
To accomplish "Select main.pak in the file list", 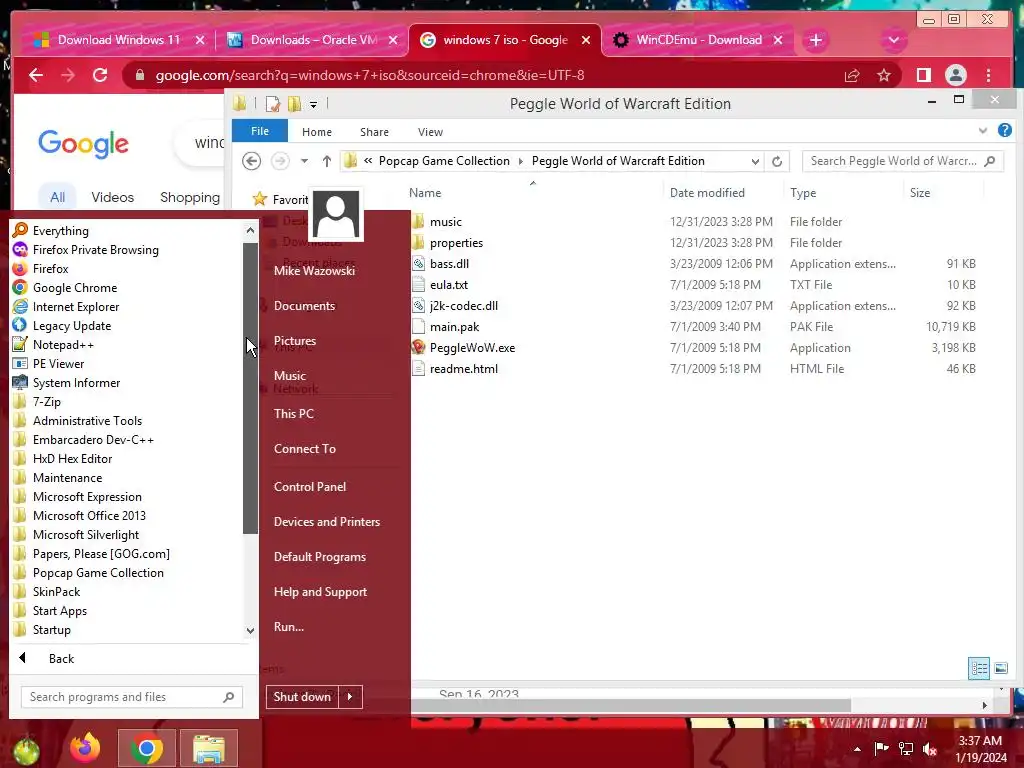I will pos(455,327).
